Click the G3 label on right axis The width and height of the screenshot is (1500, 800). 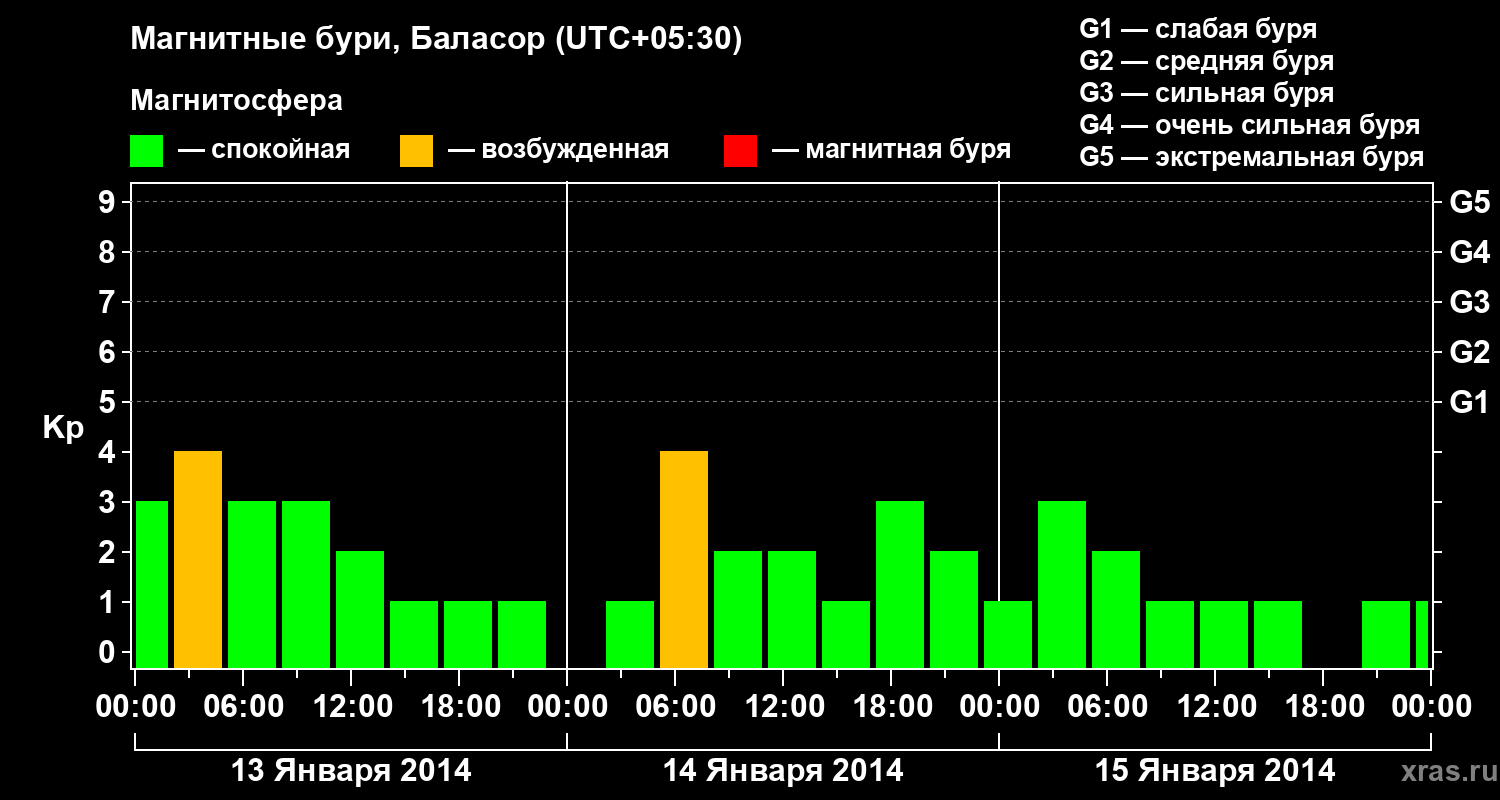pyautogui.click(x=1469, y=302)
